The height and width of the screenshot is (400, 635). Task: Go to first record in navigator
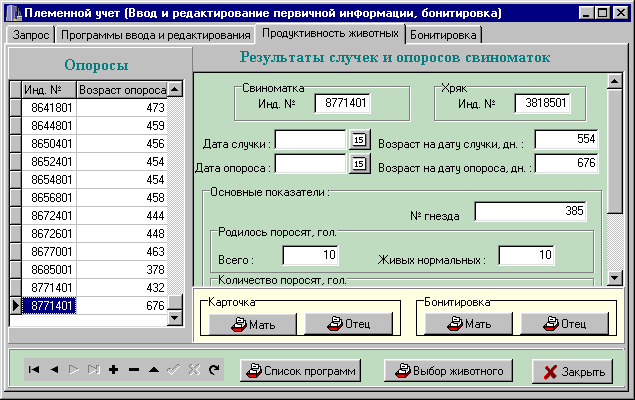(34, 369)
